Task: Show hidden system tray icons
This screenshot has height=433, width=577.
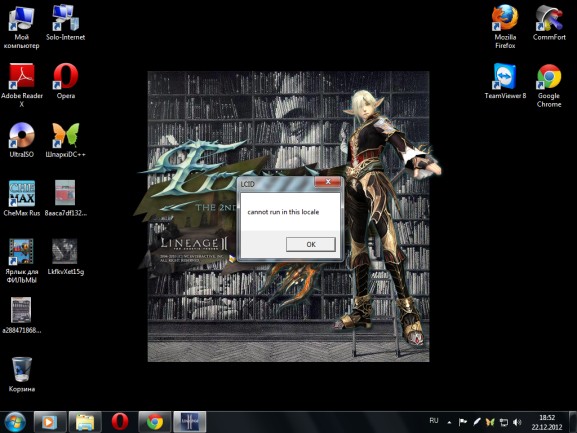Action: (x=449, y=422)
